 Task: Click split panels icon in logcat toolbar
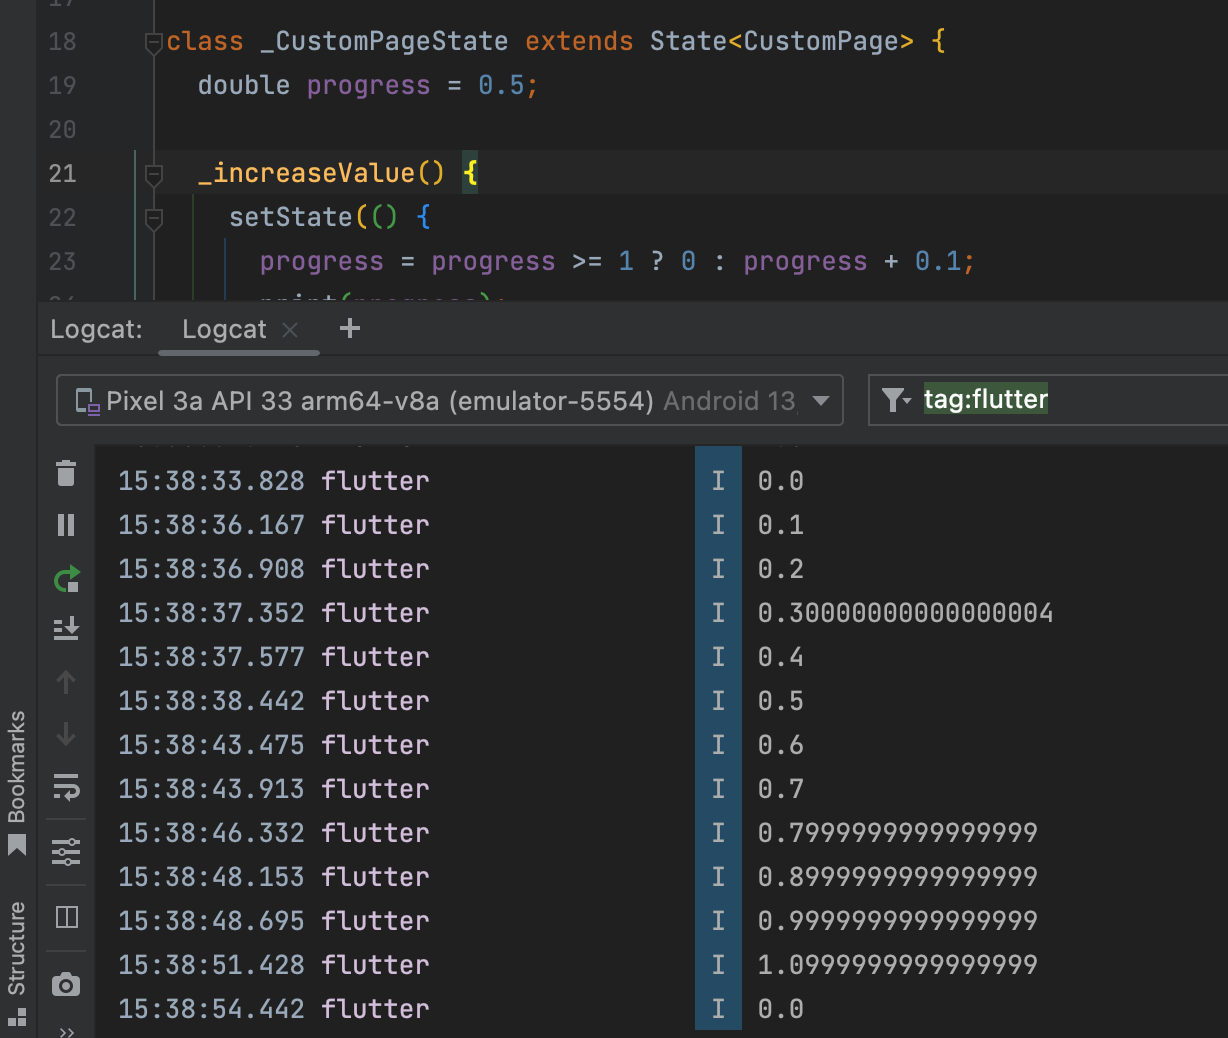point(66,917)
